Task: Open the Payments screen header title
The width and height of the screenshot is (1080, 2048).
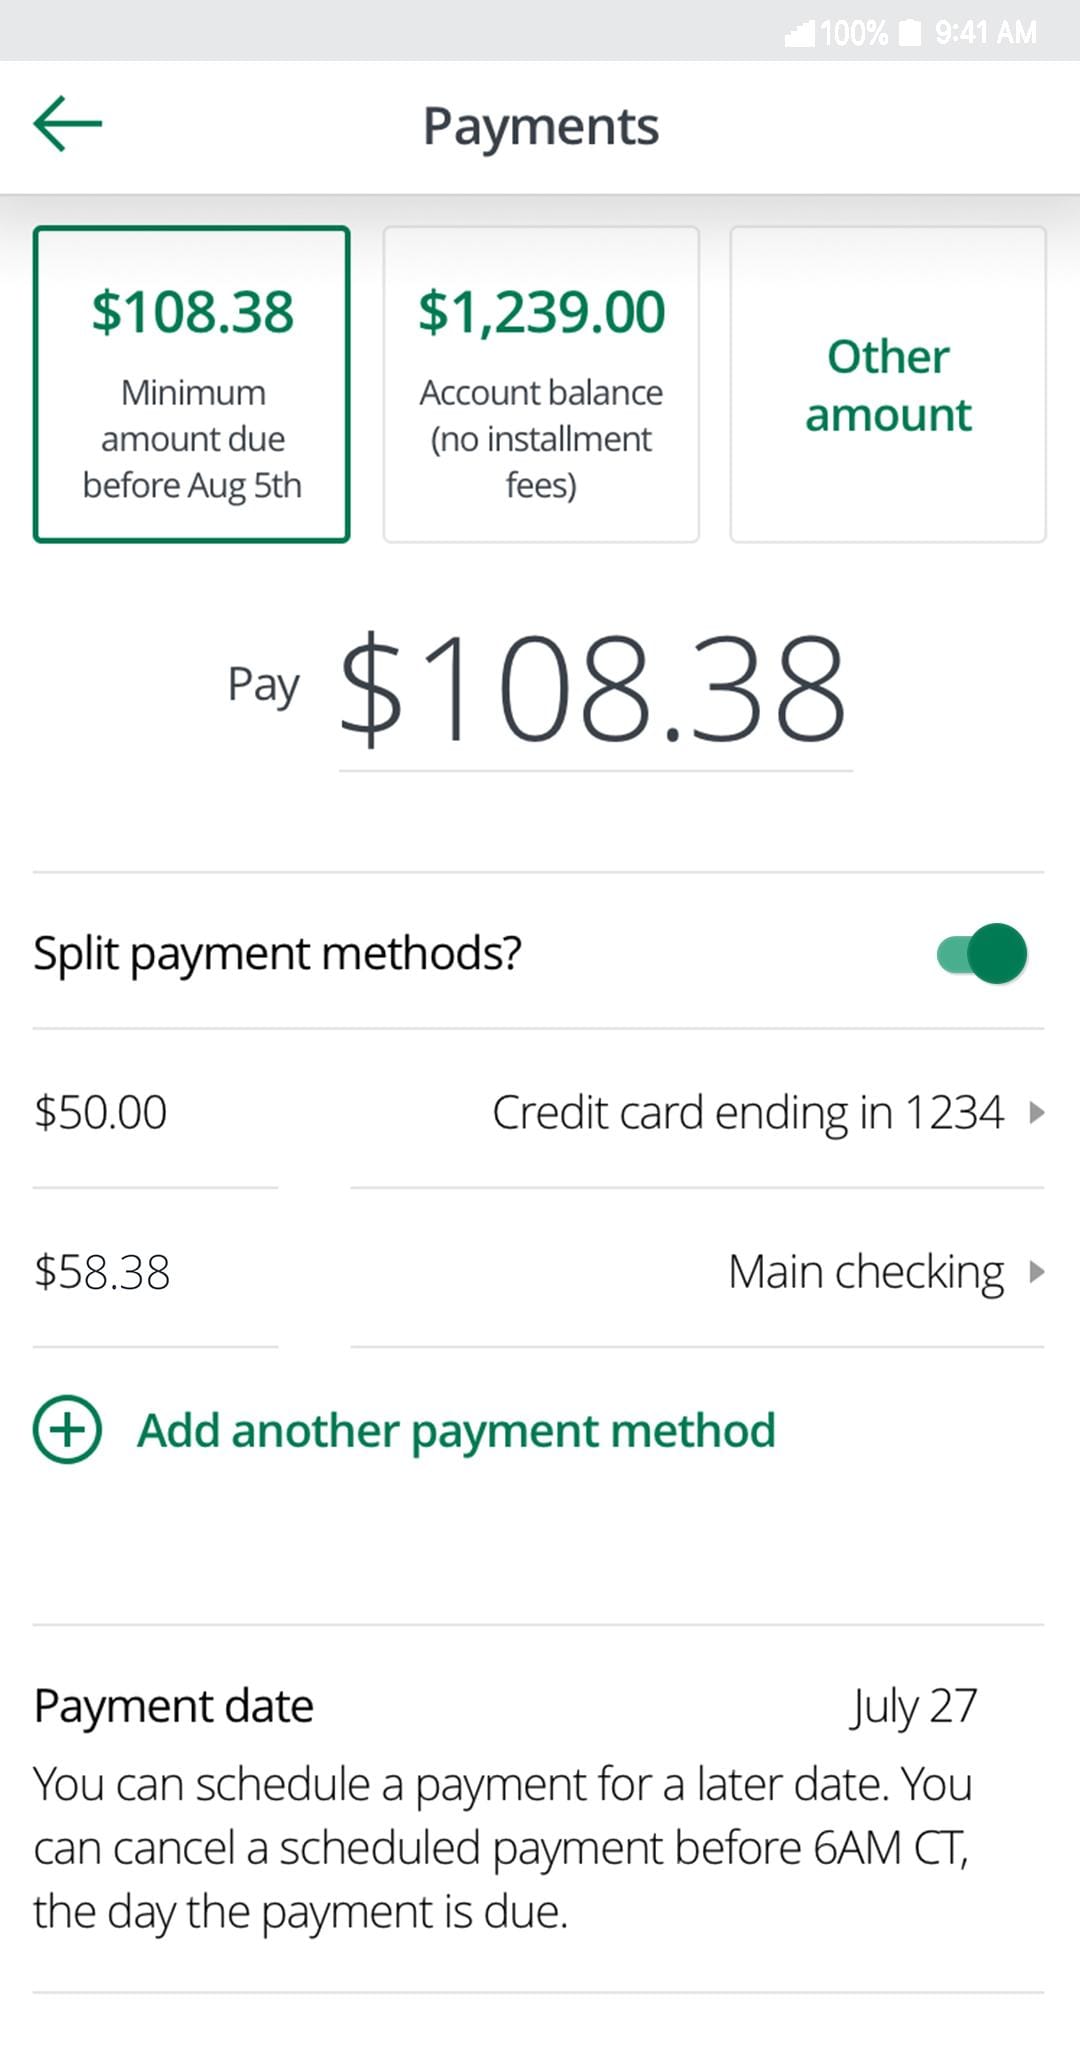Action: click(542, 126)
